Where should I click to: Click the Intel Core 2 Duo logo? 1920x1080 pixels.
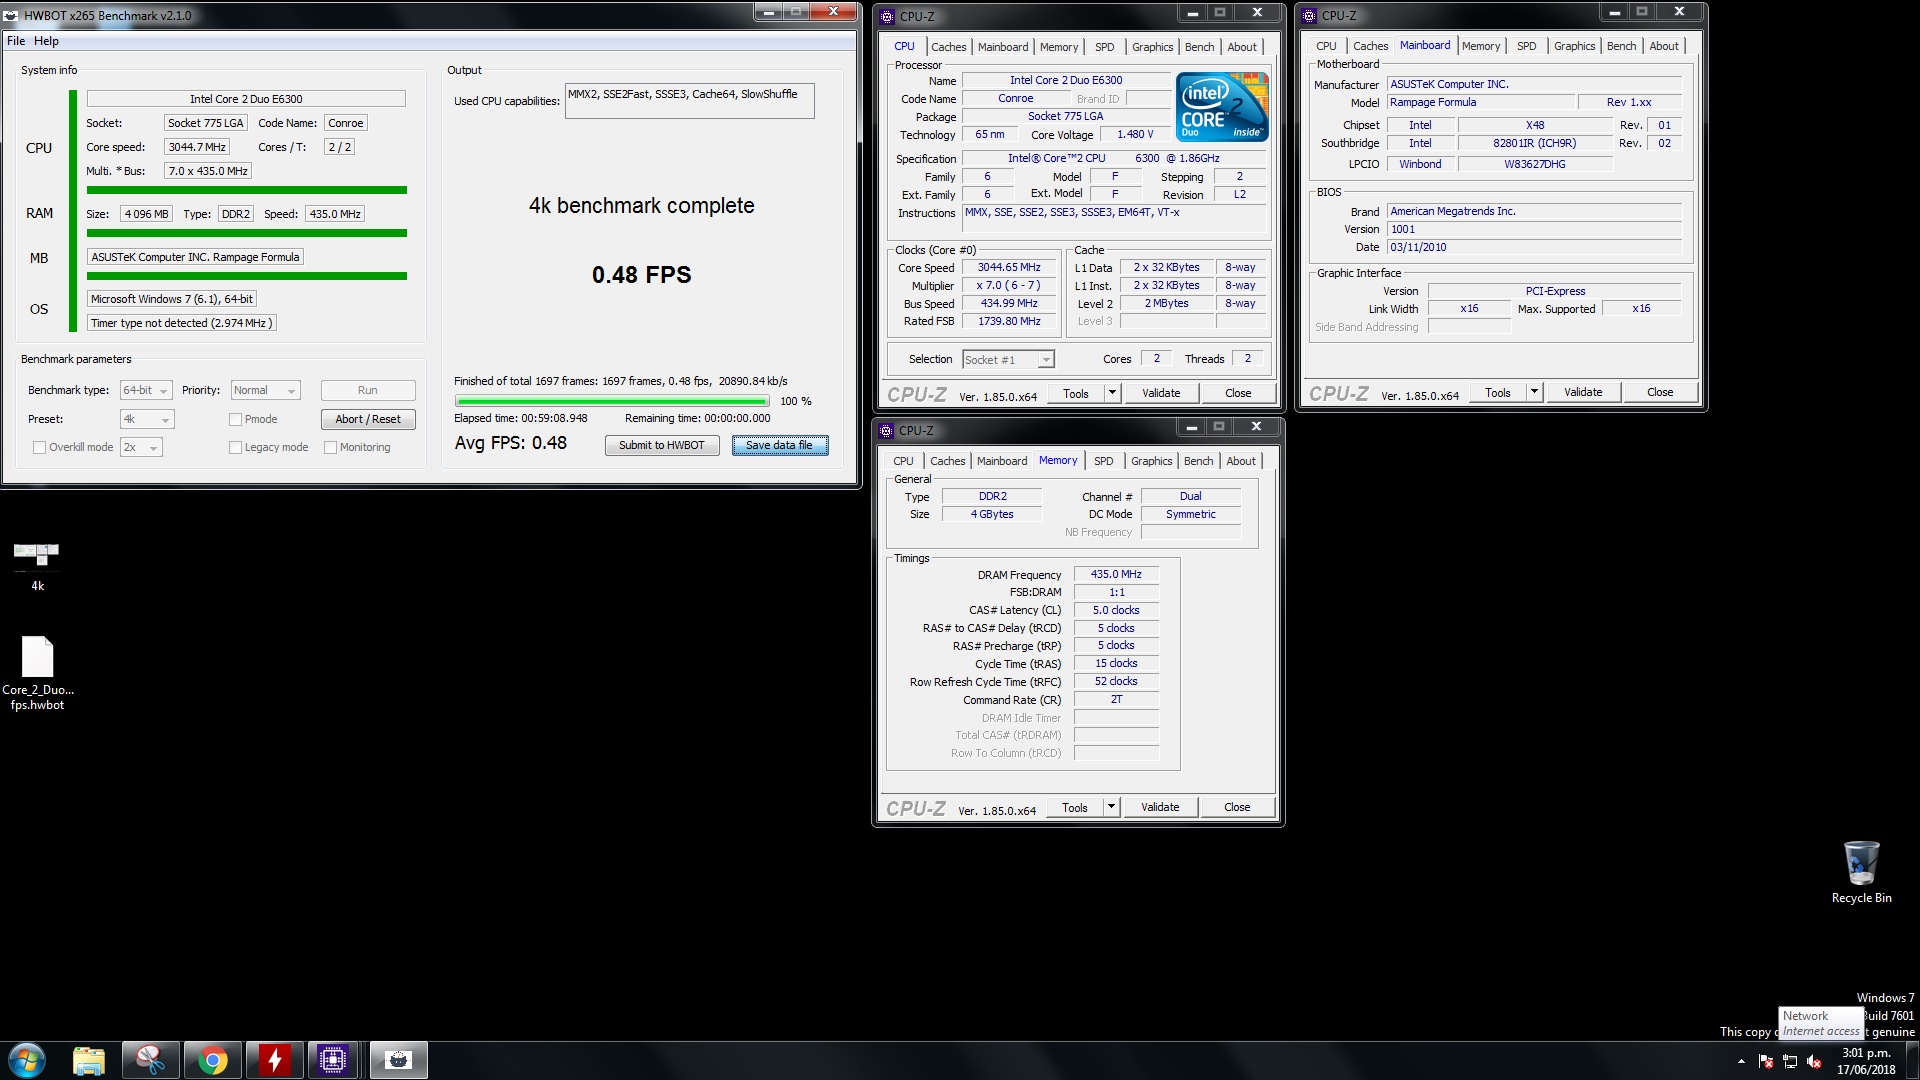coord(1222,106)
